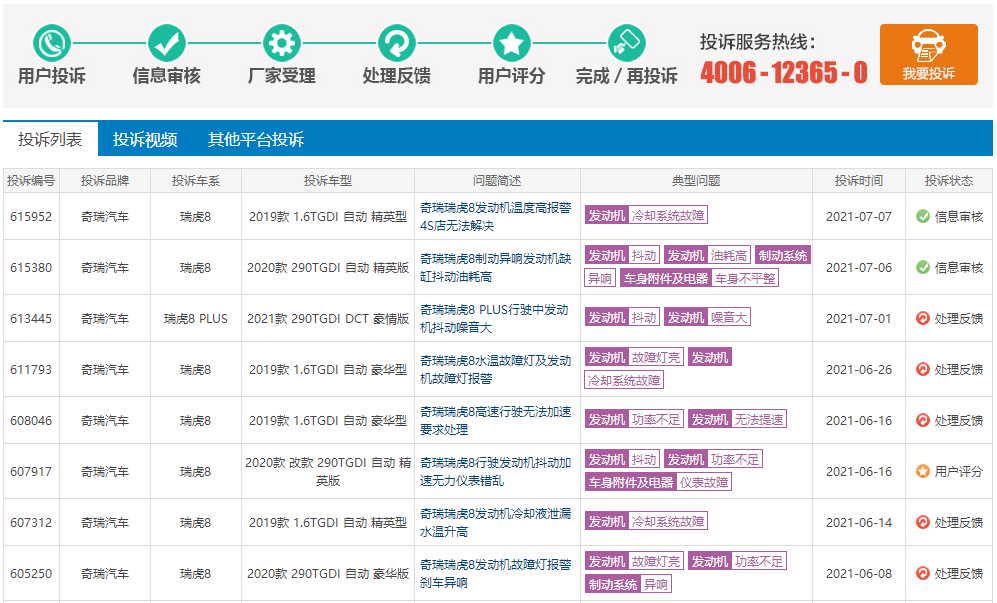Click 瑞虎8 PLUS car series cell
The image size is (997, 603).
pos(196,318)
